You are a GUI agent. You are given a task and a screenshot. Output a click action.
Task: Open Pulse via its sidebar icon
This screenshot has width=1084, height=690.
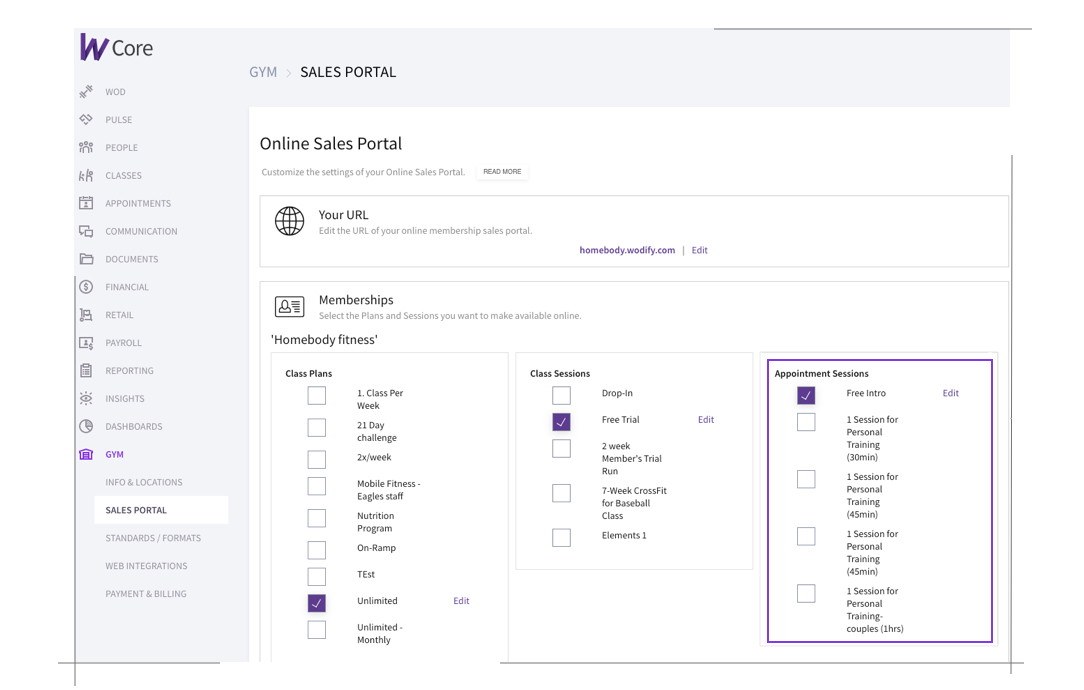pyautogui.click(x=86, y=120)
